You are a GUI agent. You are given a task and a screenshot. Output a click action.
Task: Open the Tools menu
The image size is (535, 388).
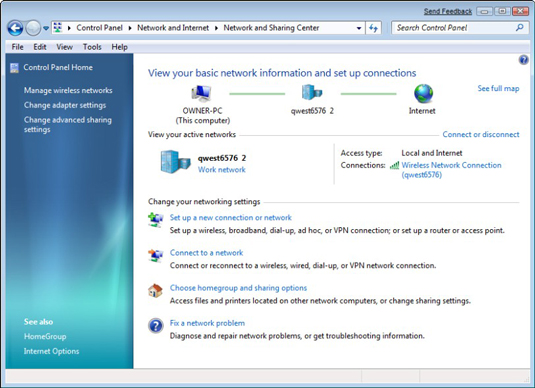[92, 47]
